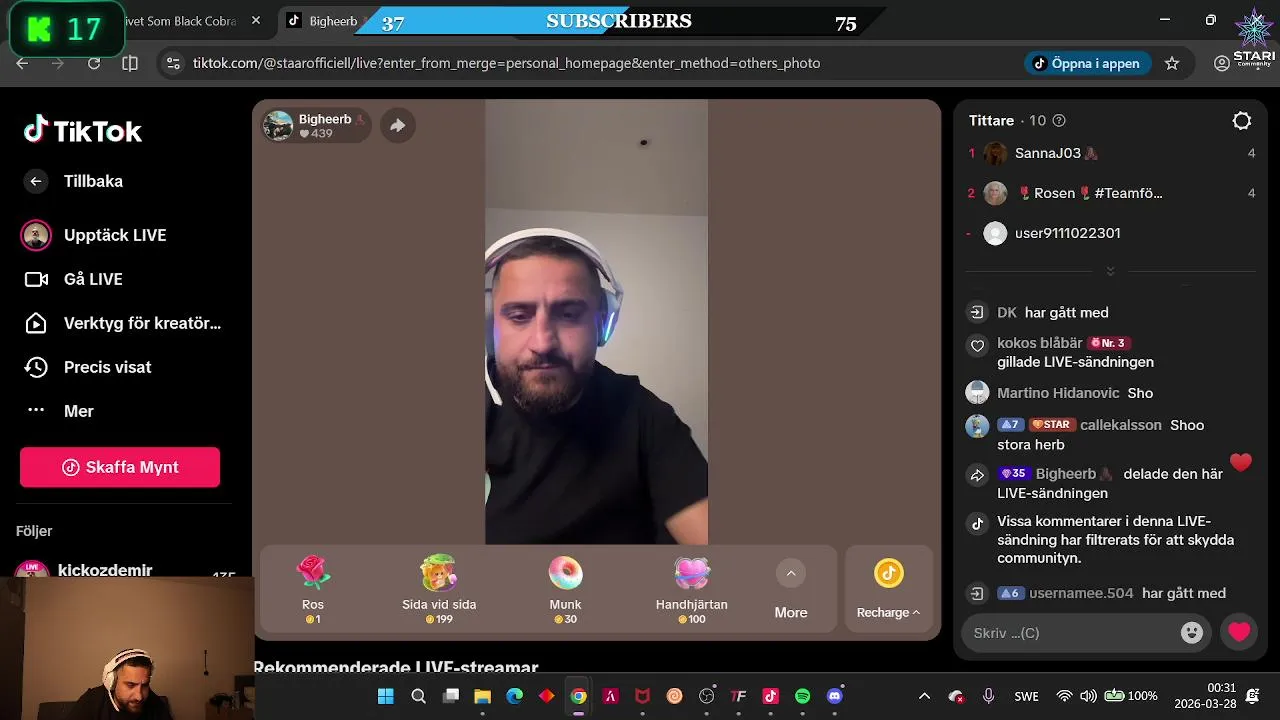The height and width of the screenshot is (720, 1280).
Task: Open TikTok app from taskbar
Action: [770, 696]
